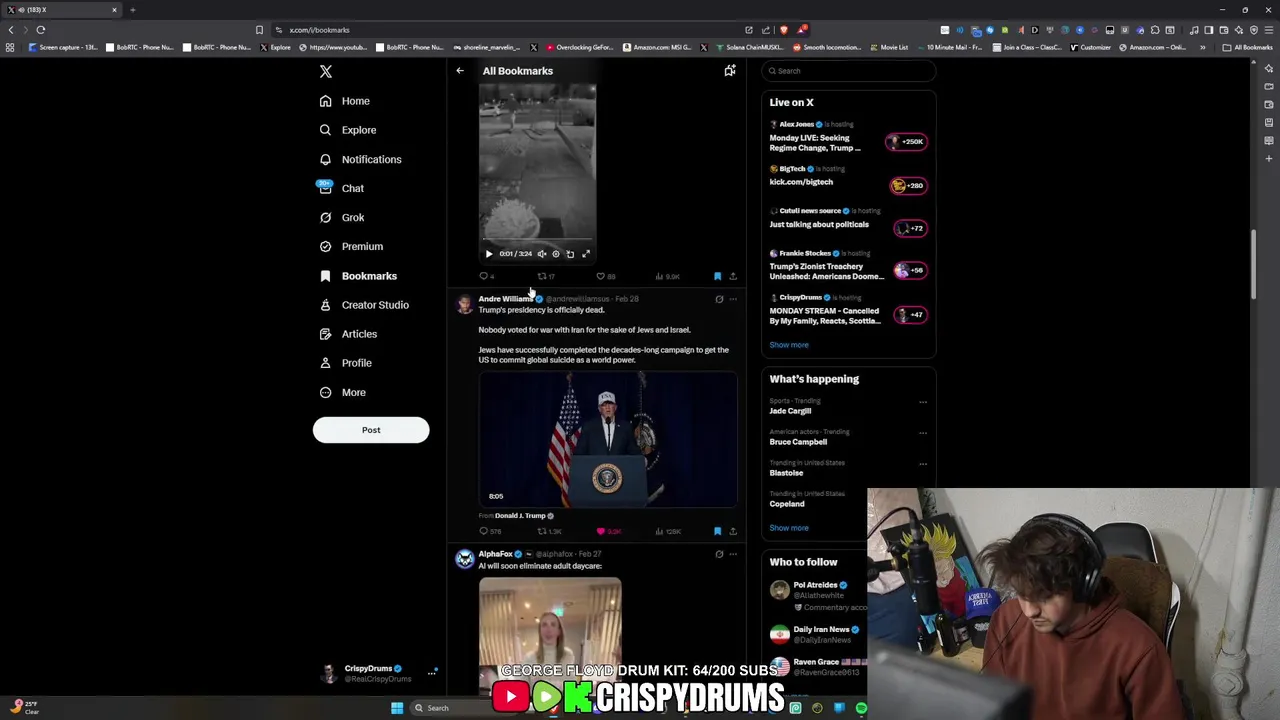Open Notifications in the X sidebar

click(x=360, y=159)
